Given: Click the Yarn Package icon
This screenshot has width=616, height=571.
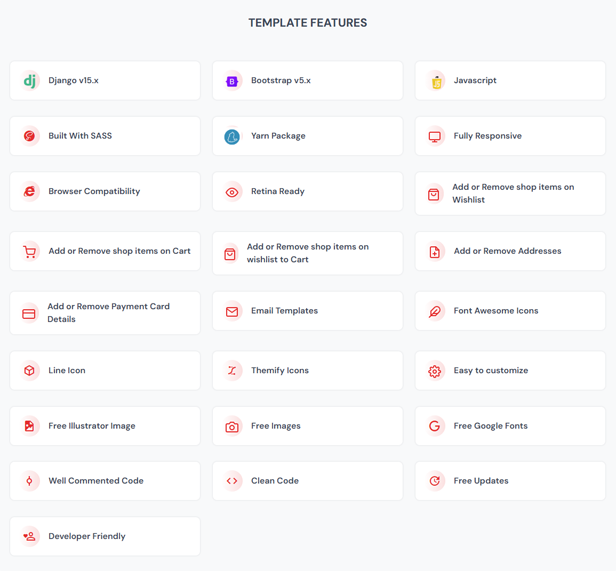Looking at the screenshot, I should (232, 136).
